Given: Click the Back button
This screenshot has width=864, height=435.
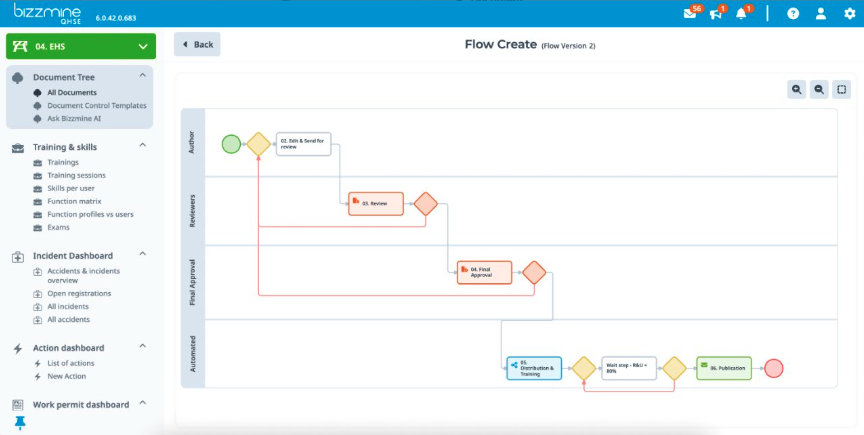Looking at the screenshot, I should (197, 44).
